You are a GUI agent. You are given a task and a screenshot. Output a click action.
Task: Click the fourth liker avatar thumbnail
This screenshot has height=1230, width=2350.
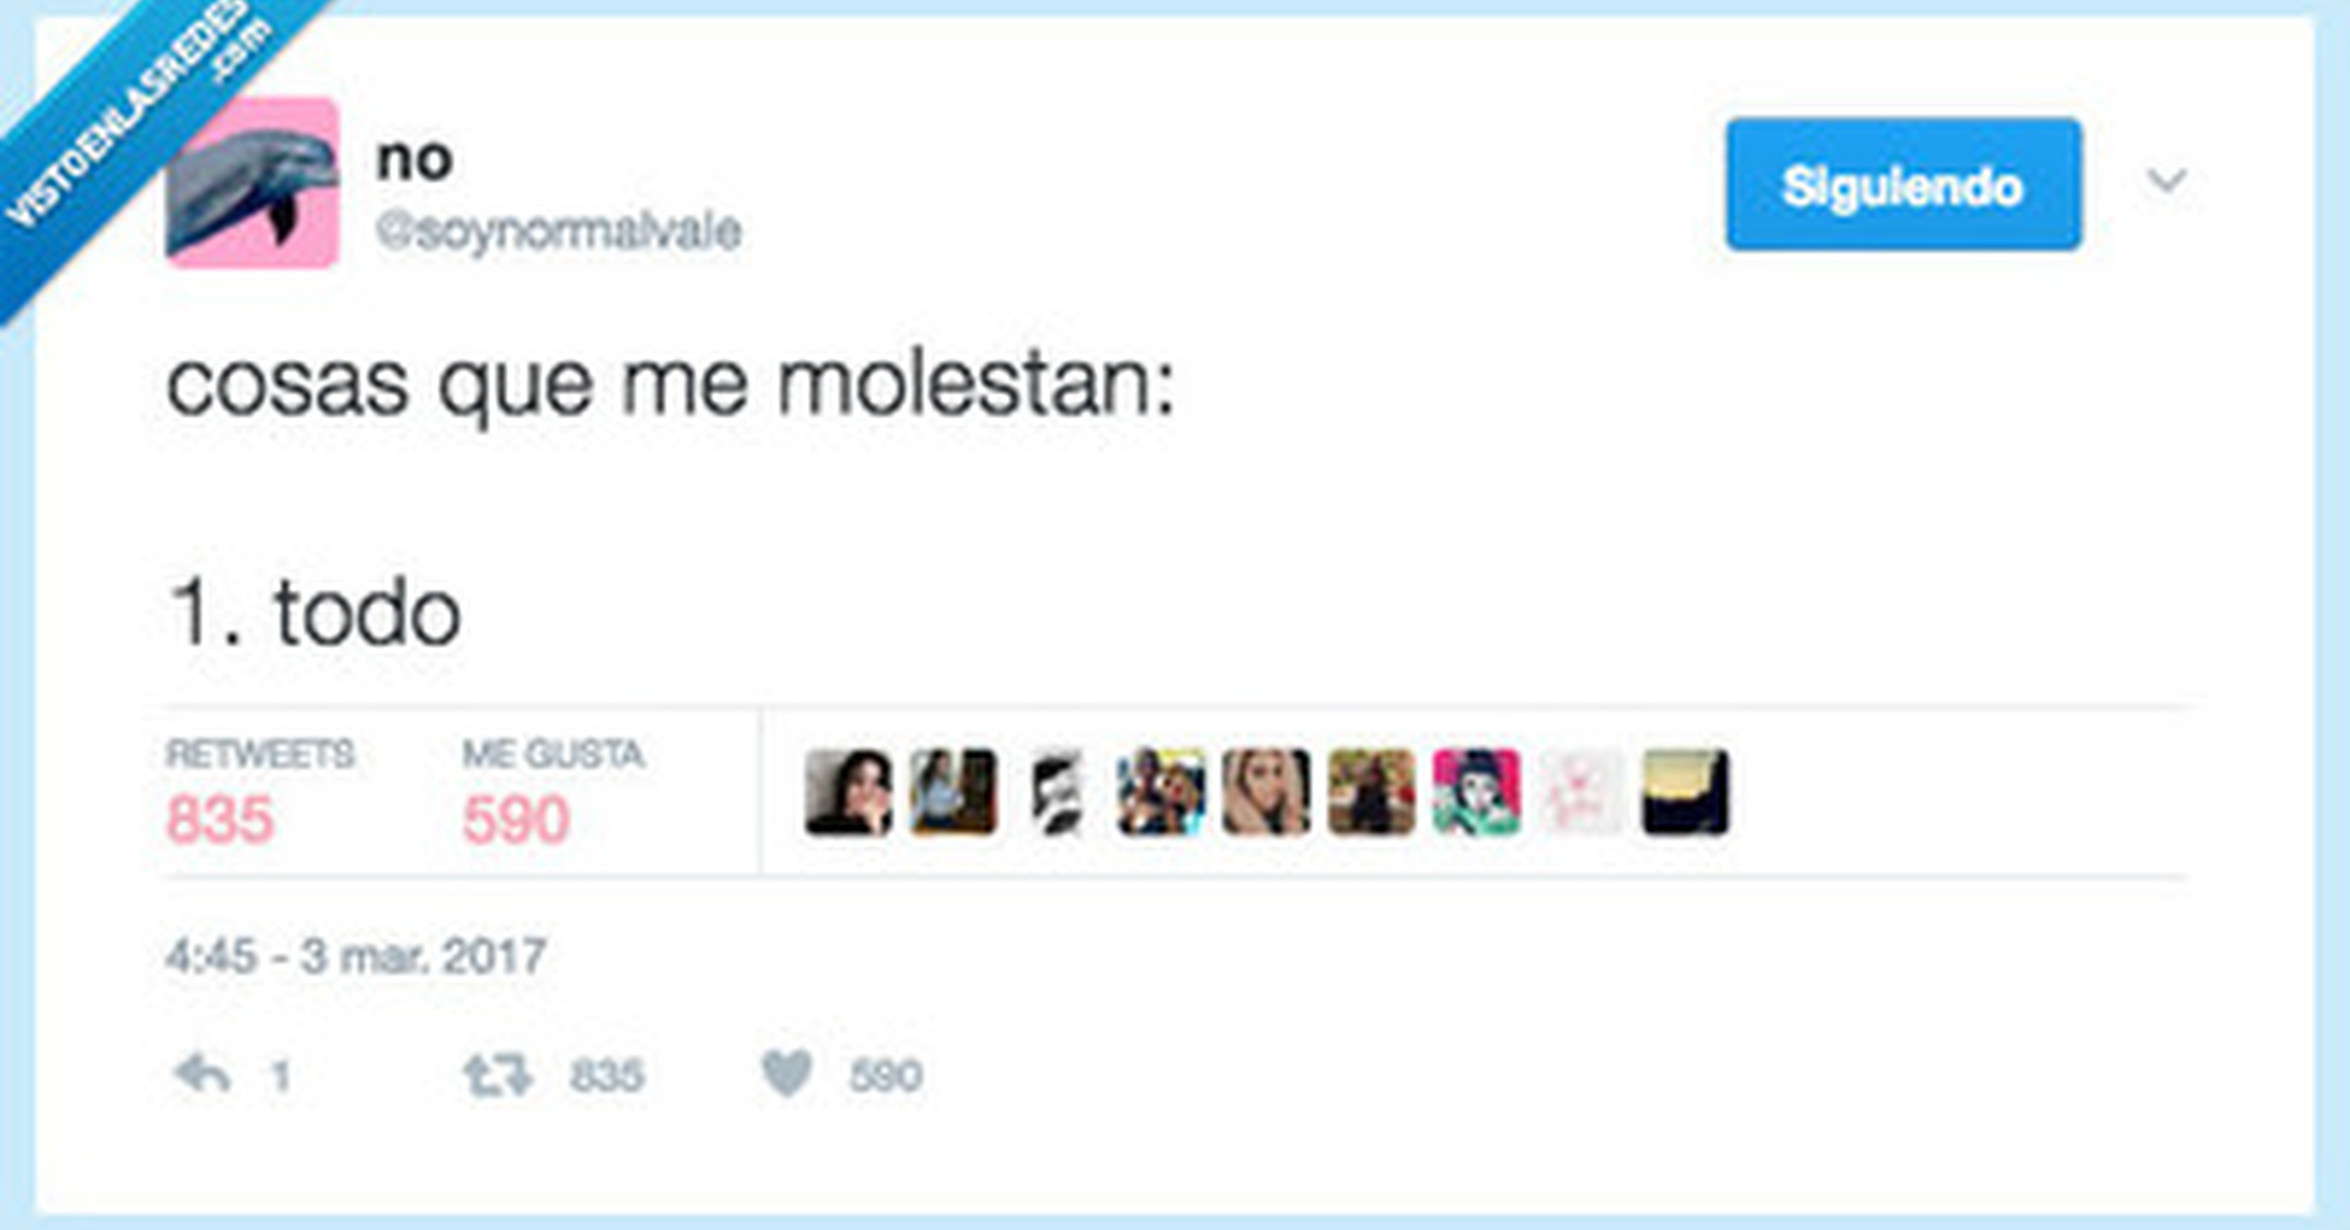1161,792
